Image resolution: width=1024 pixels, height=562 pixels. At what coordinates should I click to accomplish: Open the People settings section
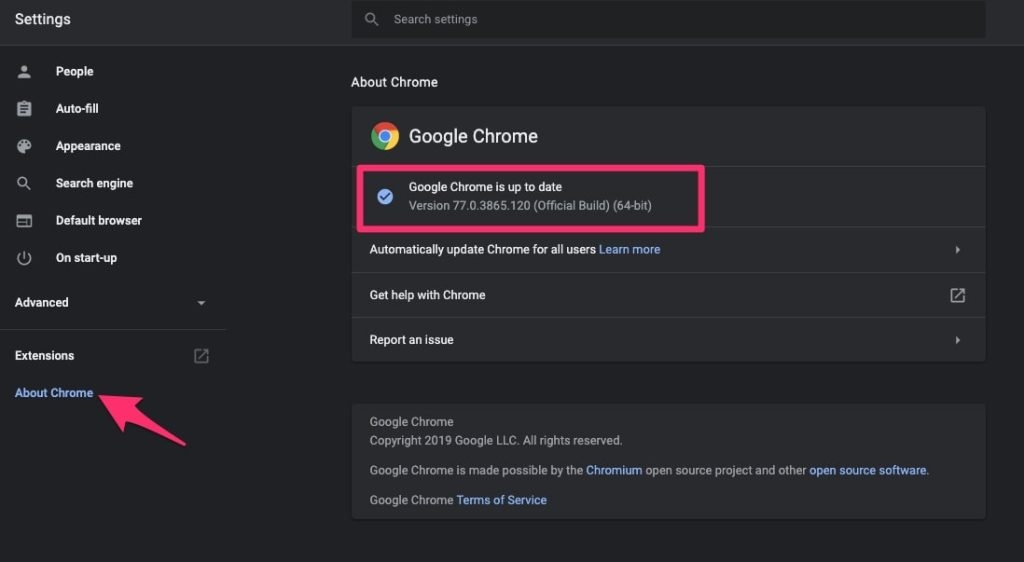point(74,72)
